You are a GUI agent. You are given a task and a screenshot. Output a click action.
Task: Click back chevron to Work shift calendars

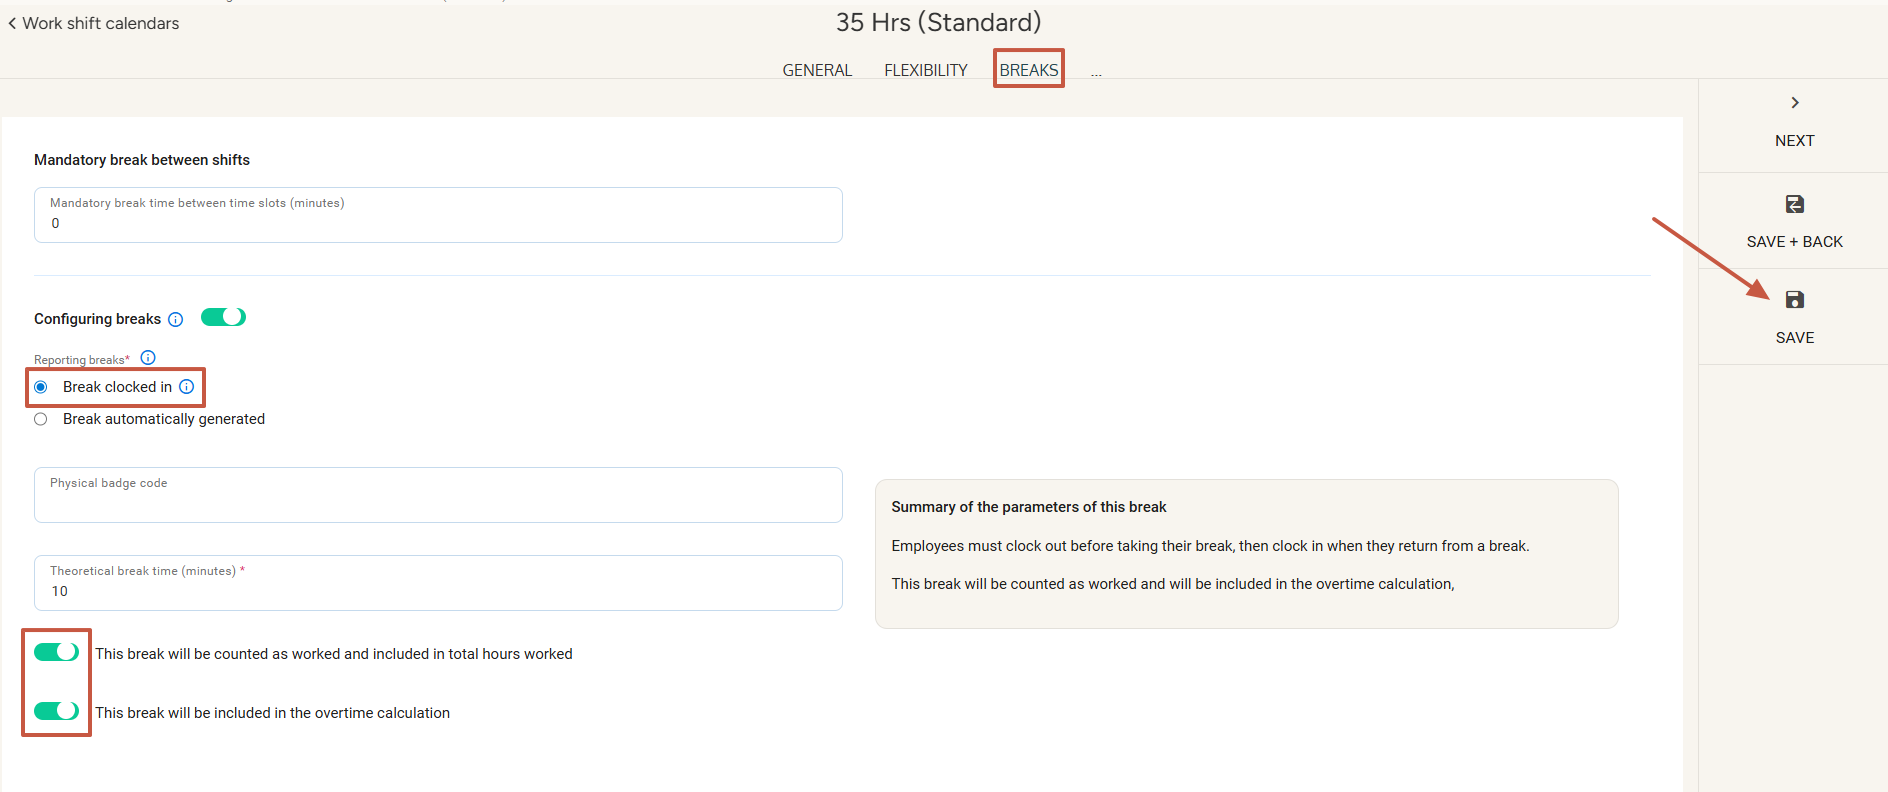point(12,23)
